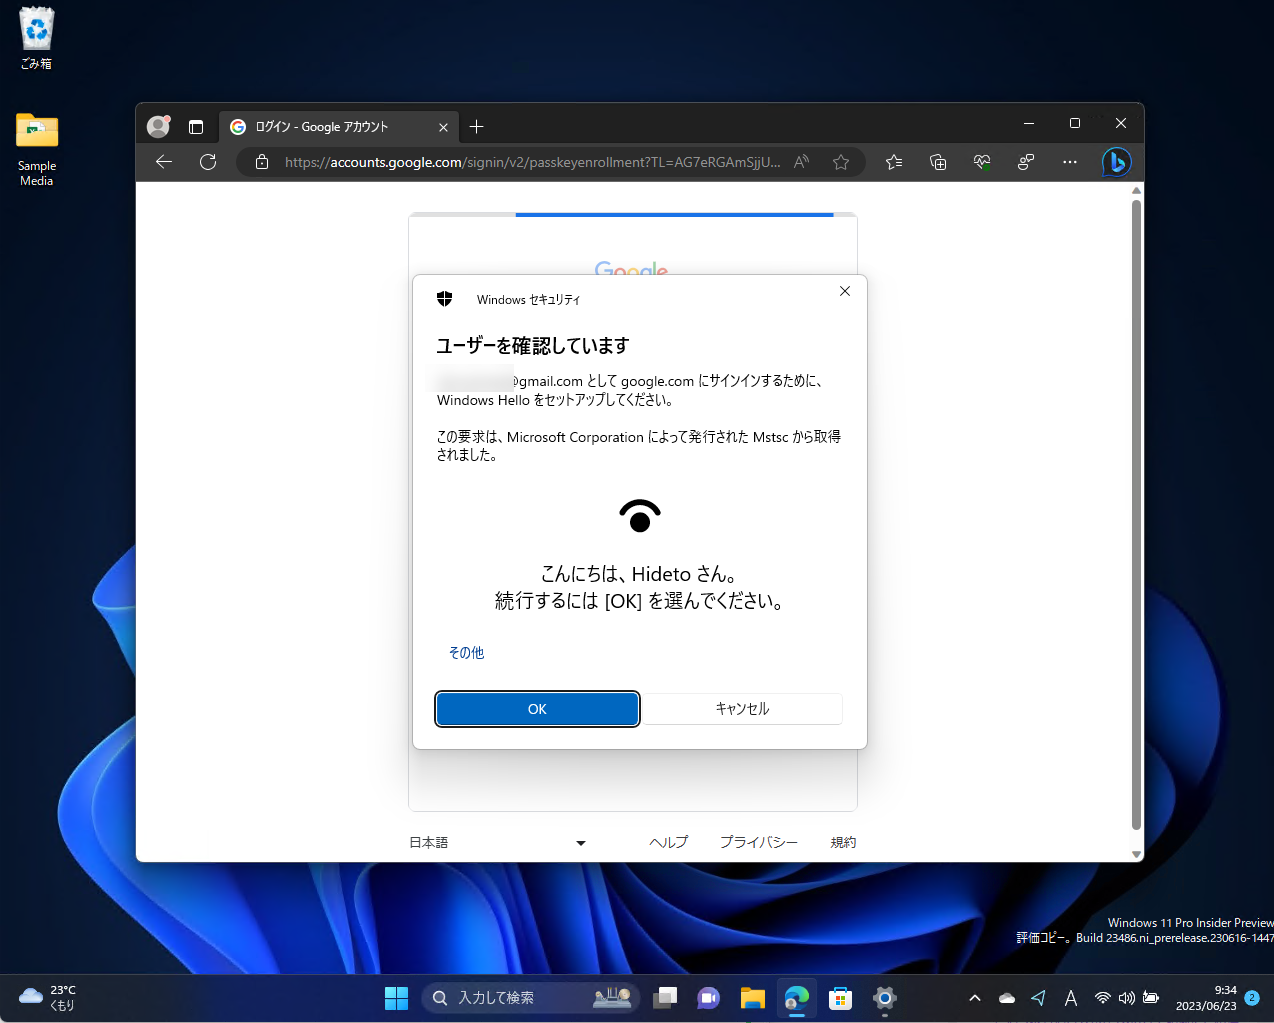The height and width of the screenshot is (1023, 1274).
Task: Open the Settings and more ellipsis menu
Action: coord(1069,162)
